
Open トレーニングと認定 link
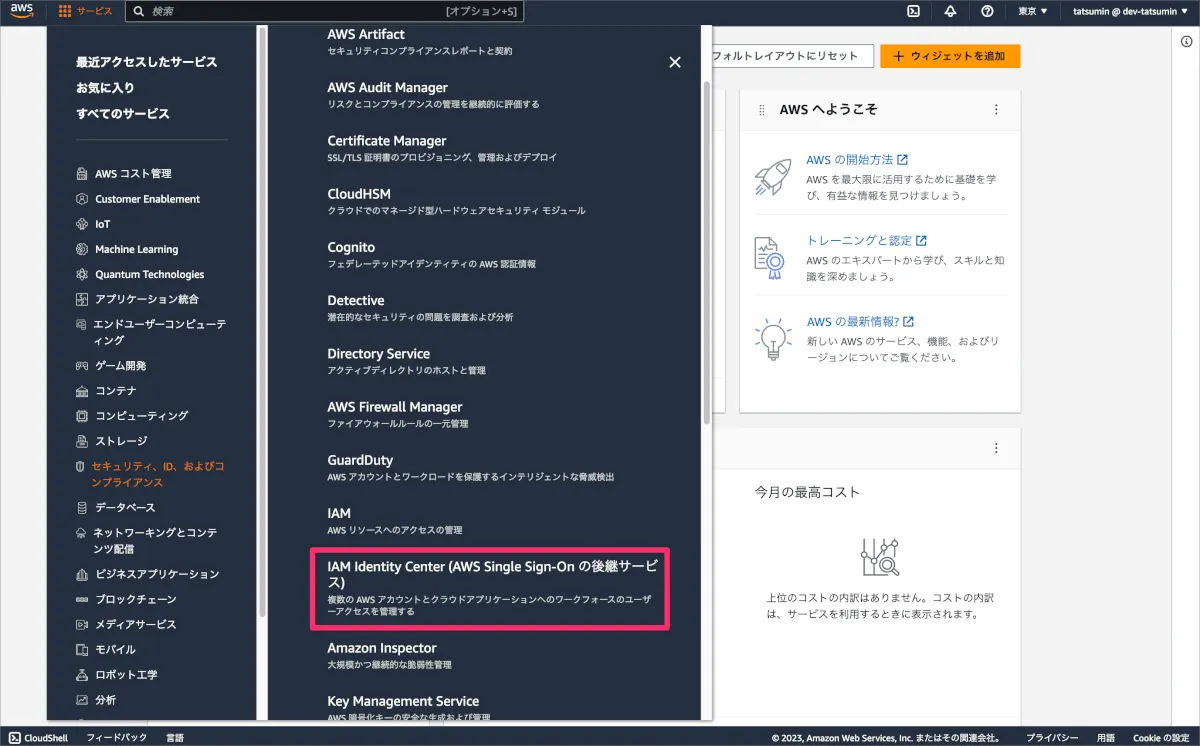866,241
